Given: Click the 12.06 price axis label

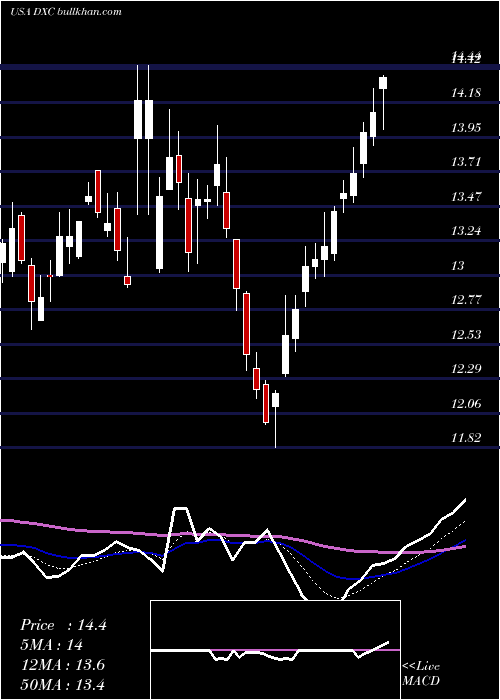Looking at the screenshot, I should tap(466, 404).
